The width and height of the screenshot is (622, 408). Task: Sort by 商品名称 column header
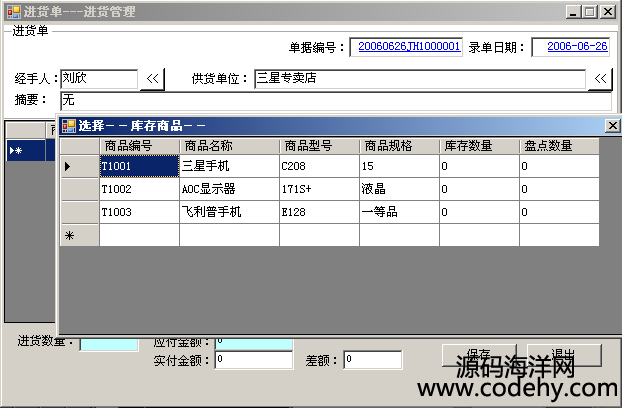click(219, 146)
